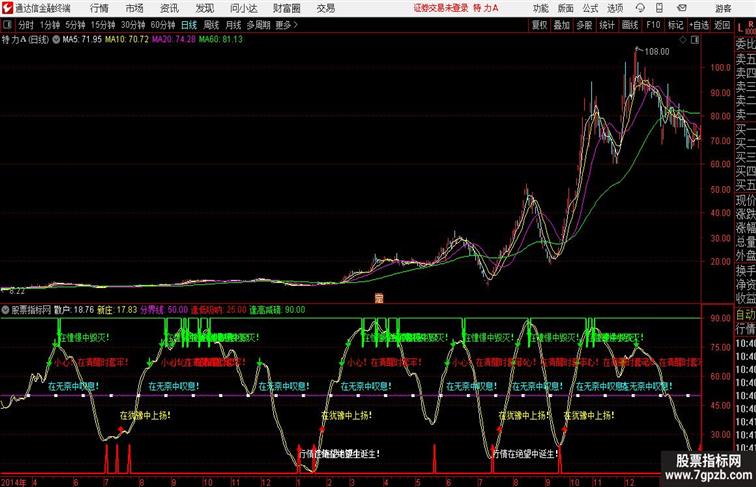Add stock via +自选 button

[x=699, y=25]
